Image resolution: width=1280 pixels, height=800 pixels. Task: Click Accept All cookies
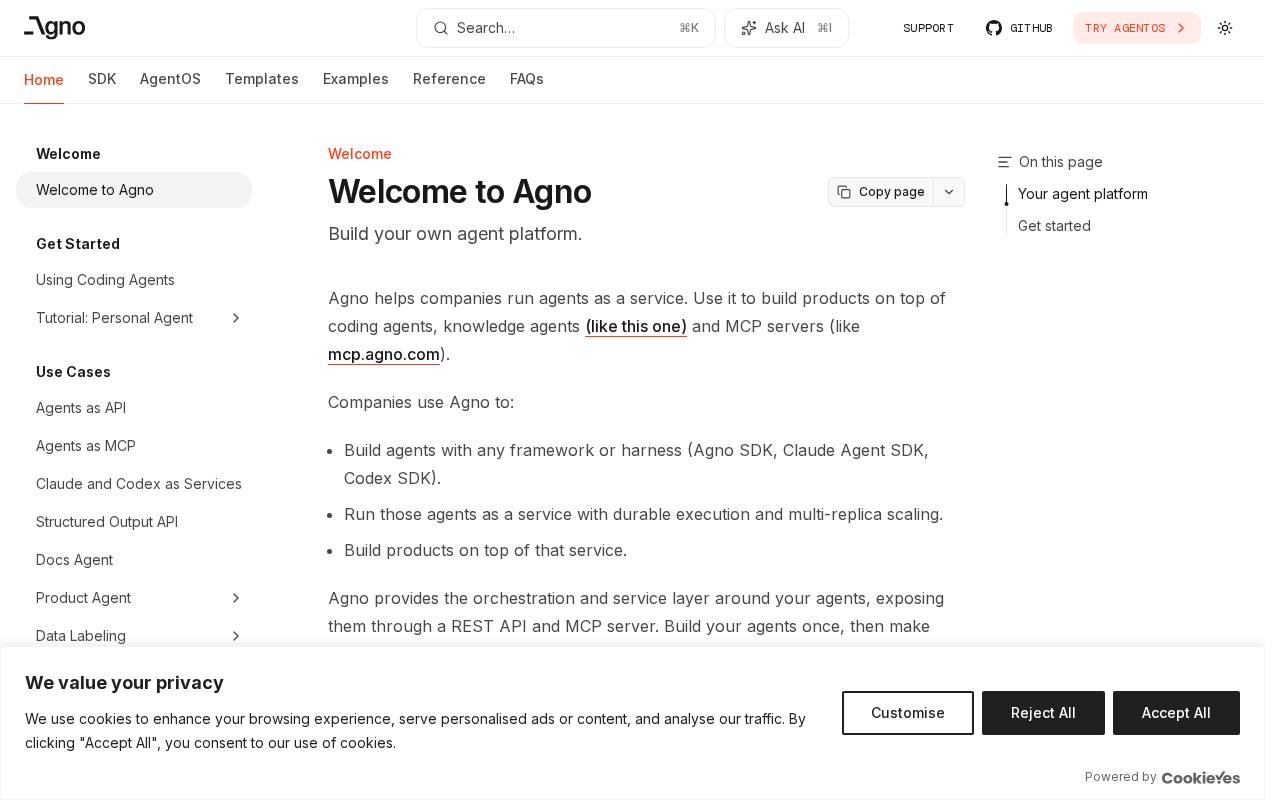pos(1176,713)
